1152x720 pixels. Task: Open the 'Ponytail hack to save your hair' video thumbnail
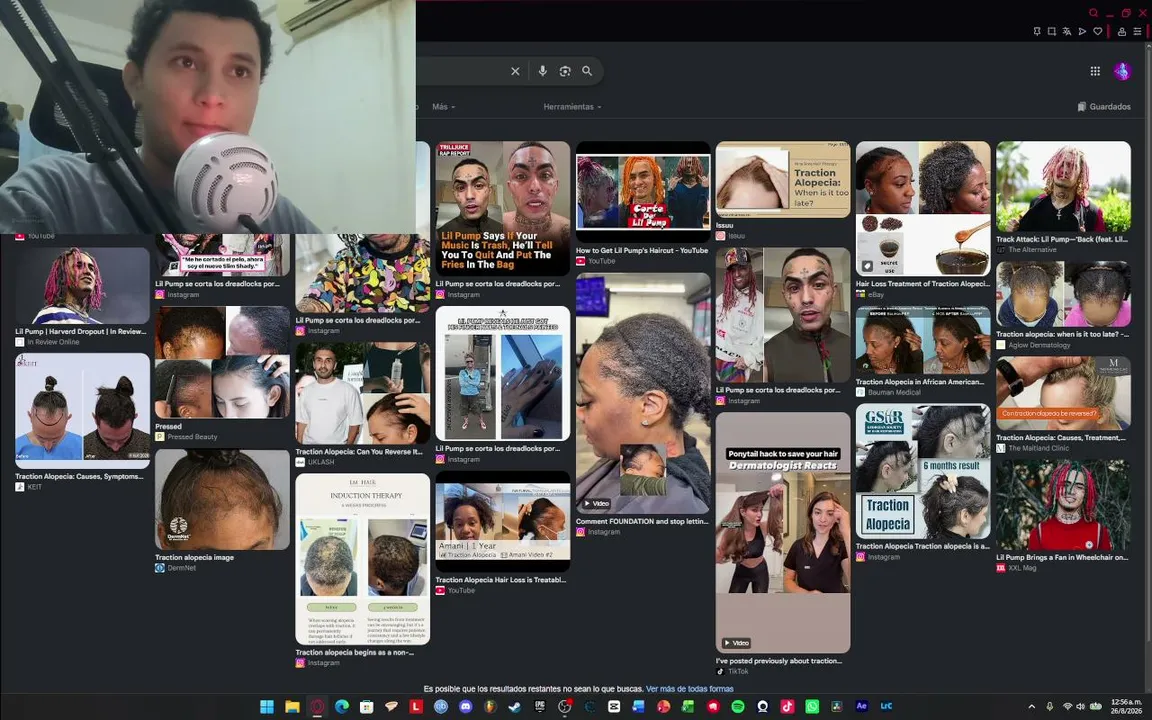(782, 533)
